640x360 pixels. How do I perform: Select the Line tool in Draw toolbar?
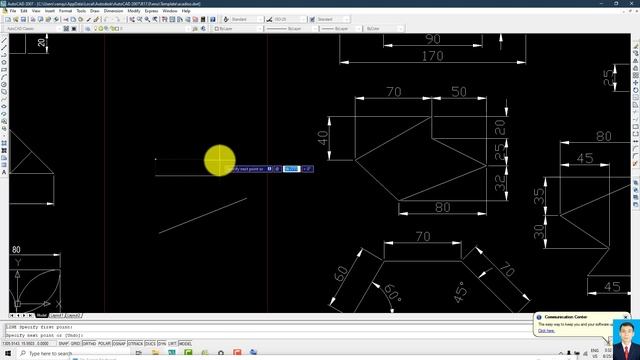[x=4, y=40]
